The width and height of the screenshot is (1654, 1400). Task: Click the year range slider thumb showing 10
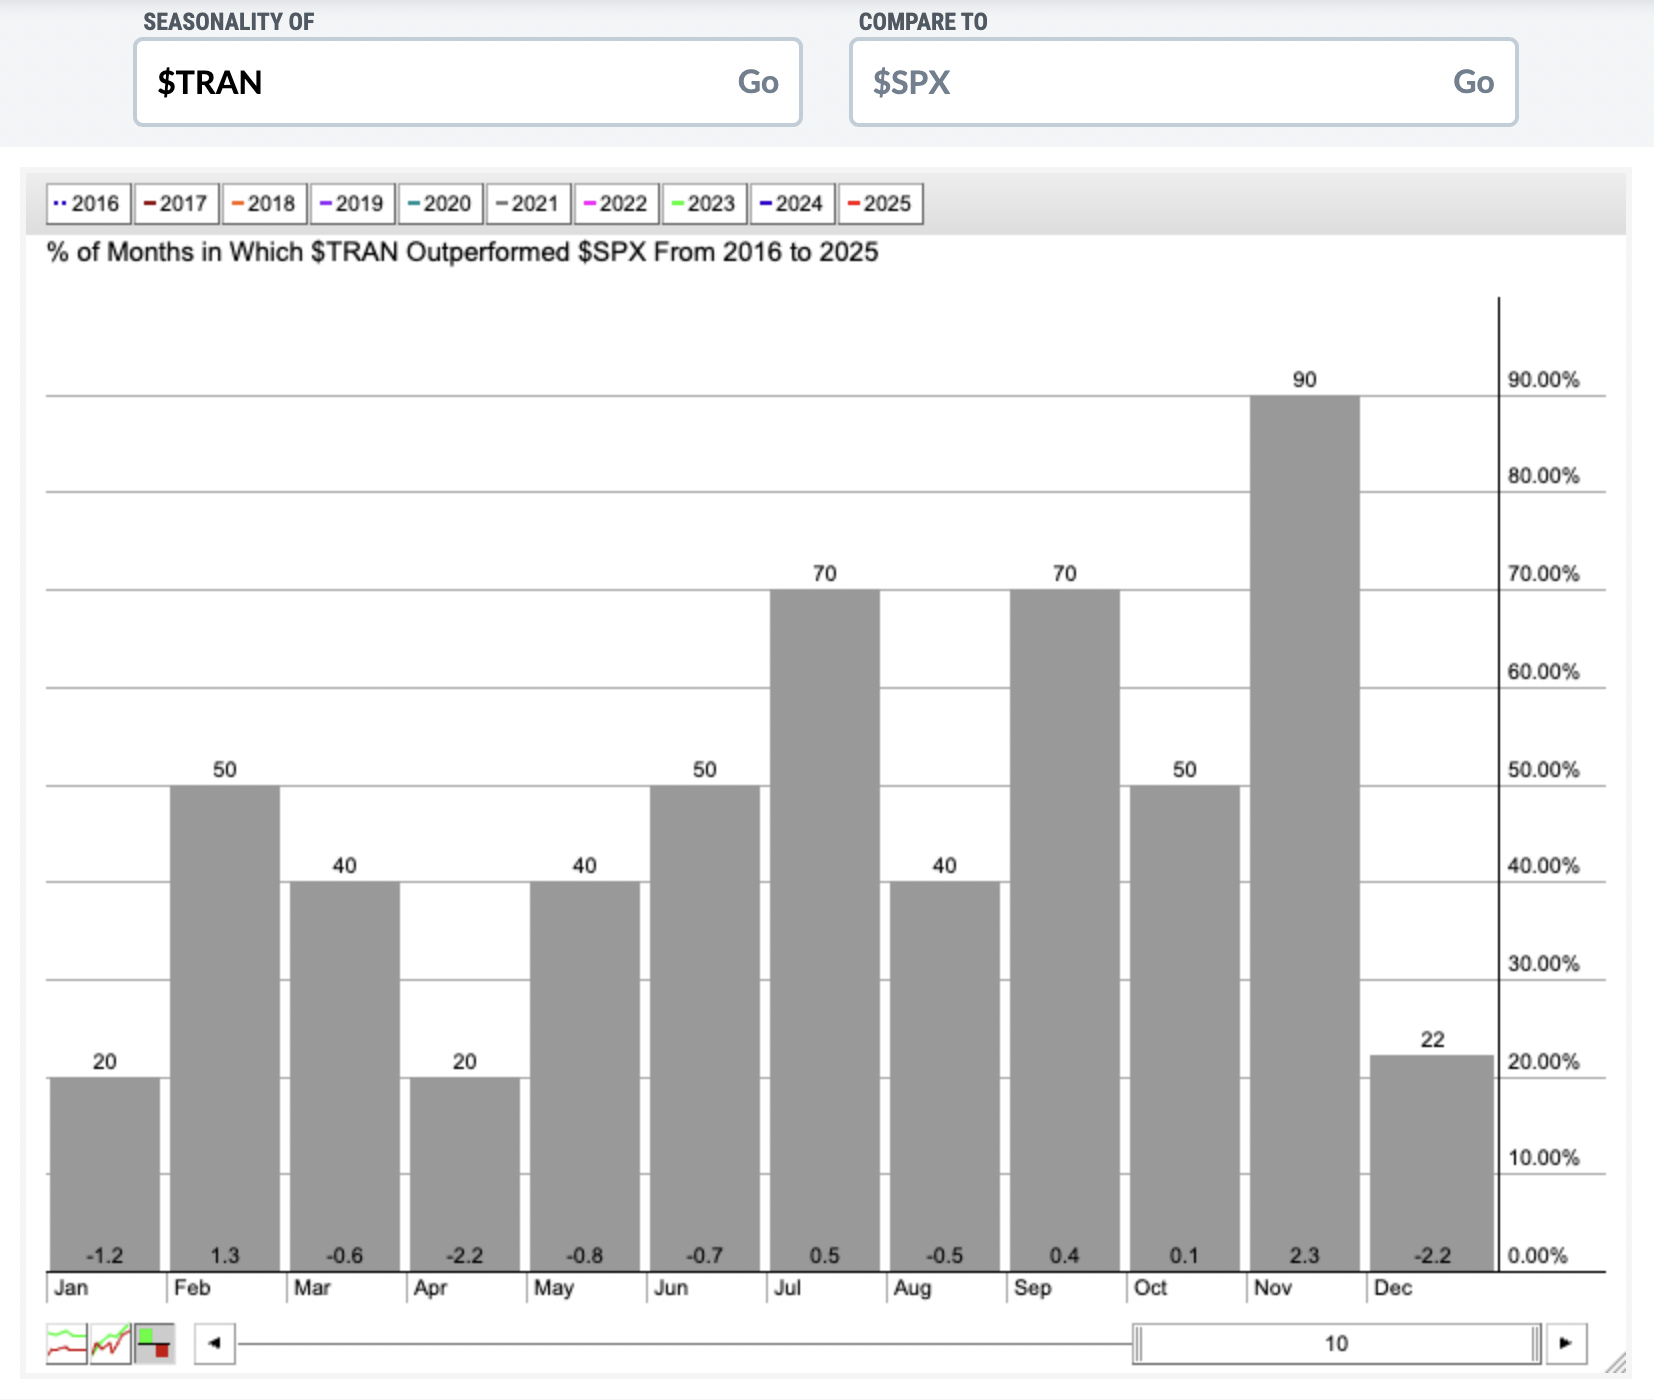tap(1337, 1343)
